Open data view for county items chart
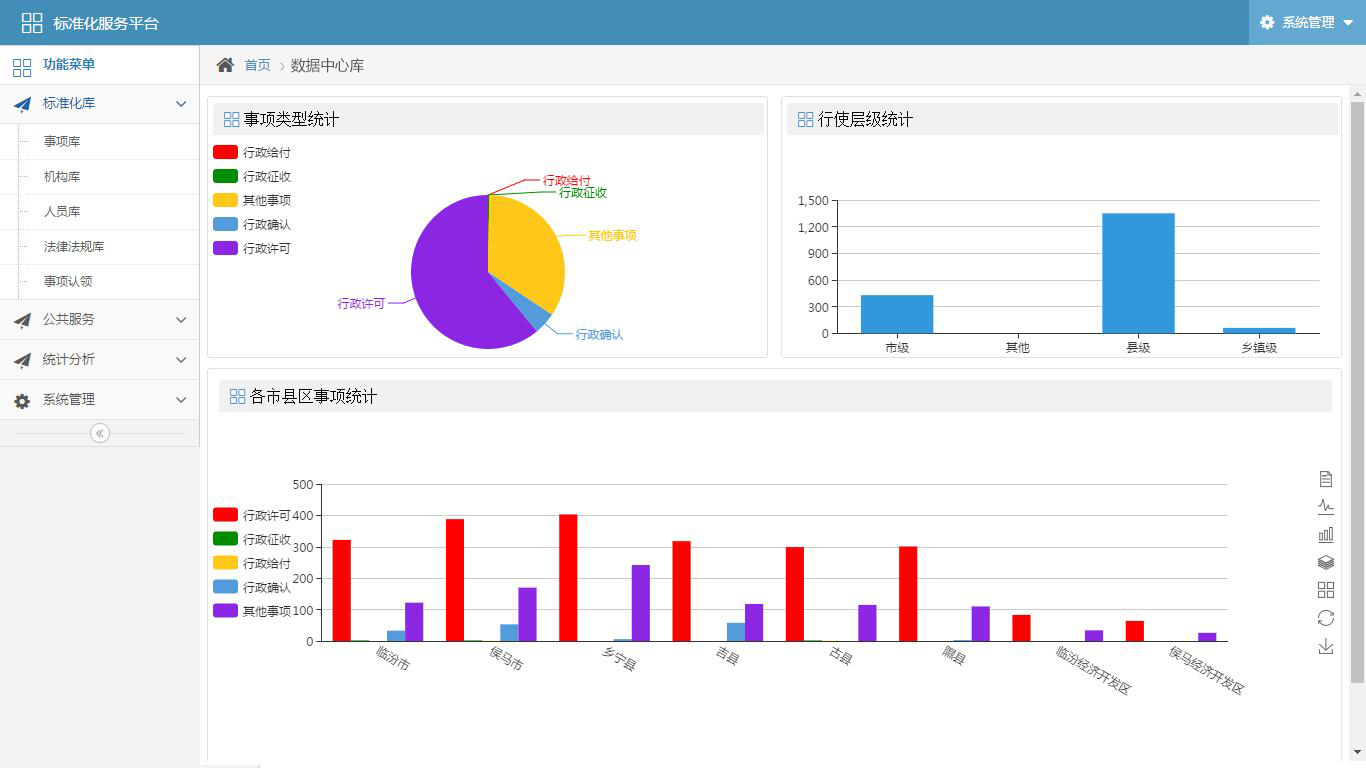Viewport: 1366px width, 768px height. point(1326,479)
